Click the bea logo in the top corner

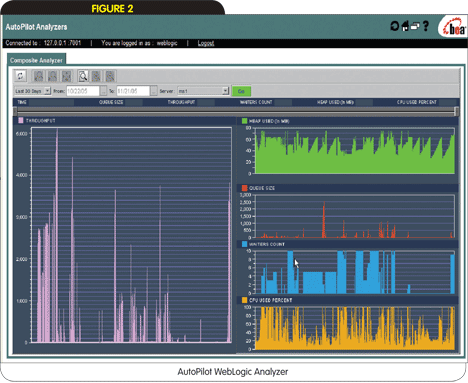tap(454, 27)
